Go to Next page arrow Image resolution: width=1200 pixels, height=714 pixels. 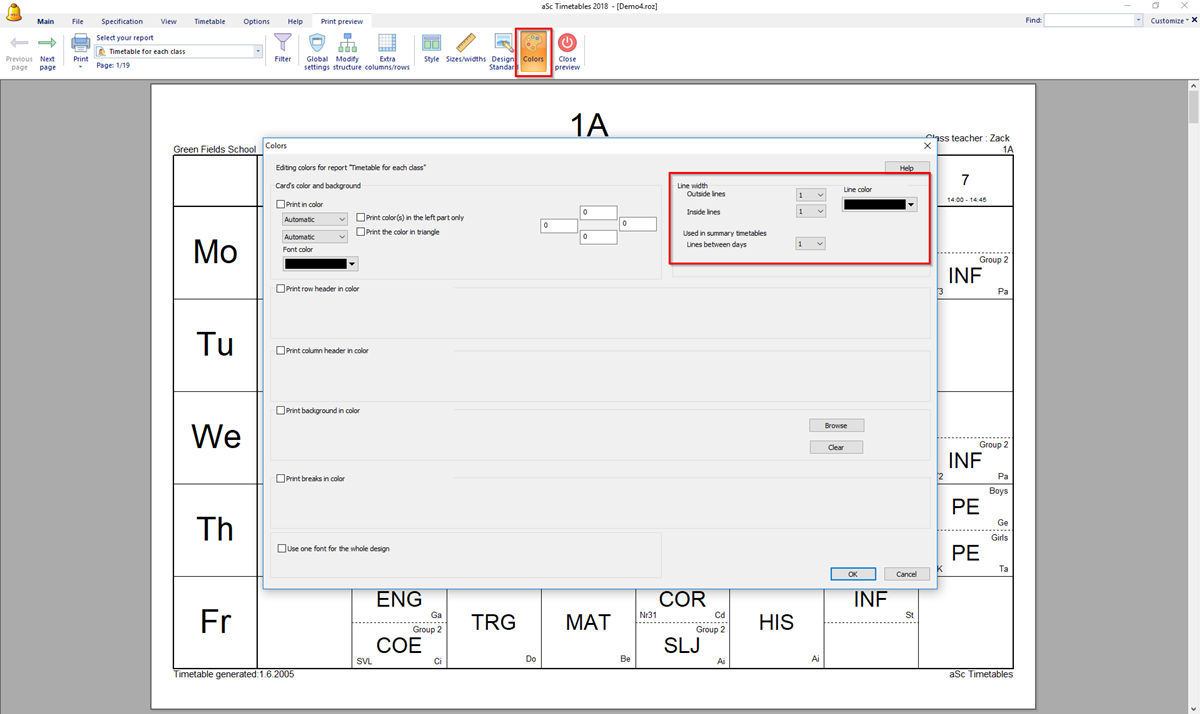coord(47,44)
